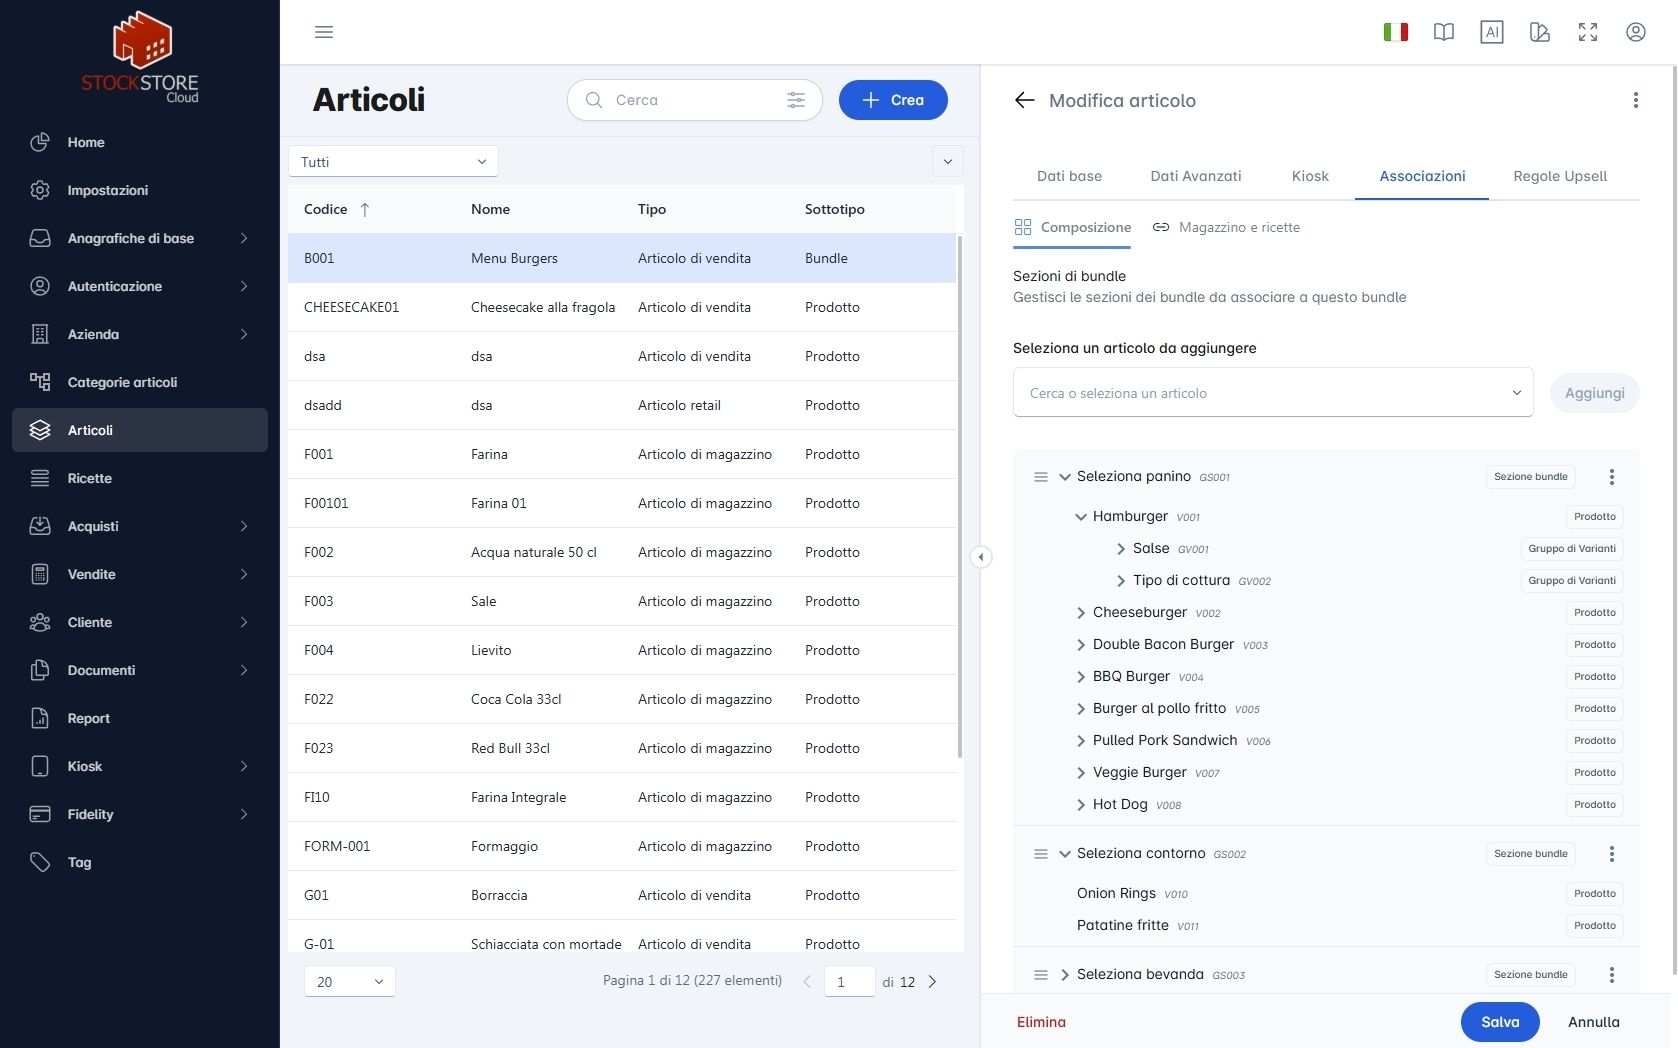Collapse the Seleziona panino section
The height and width of the screenshot is (1048, 1678).
[x=1065, y=477]
